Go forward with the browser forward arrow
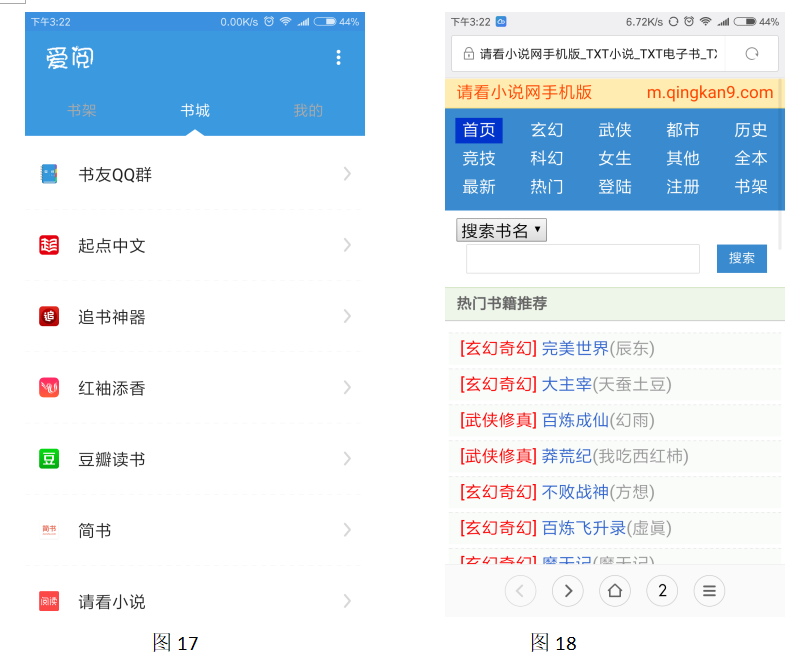This screenshot has width=801, height=654. click(x=568, y=591)
